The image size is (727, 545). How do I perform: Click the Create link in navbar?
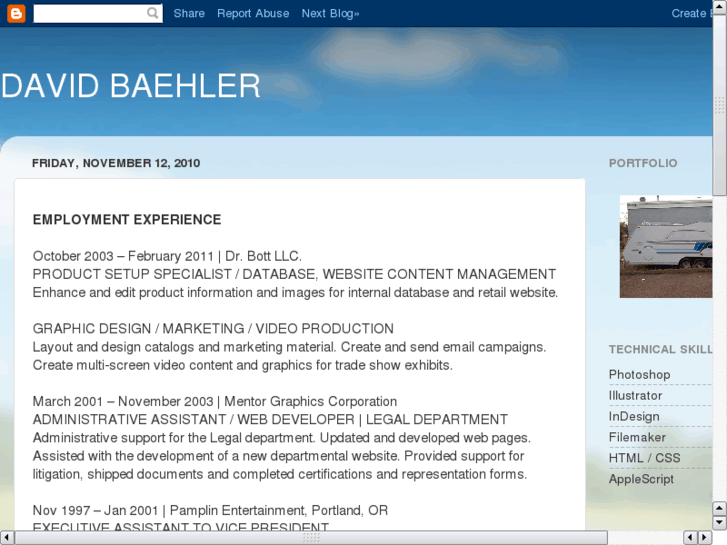(691, 13)
